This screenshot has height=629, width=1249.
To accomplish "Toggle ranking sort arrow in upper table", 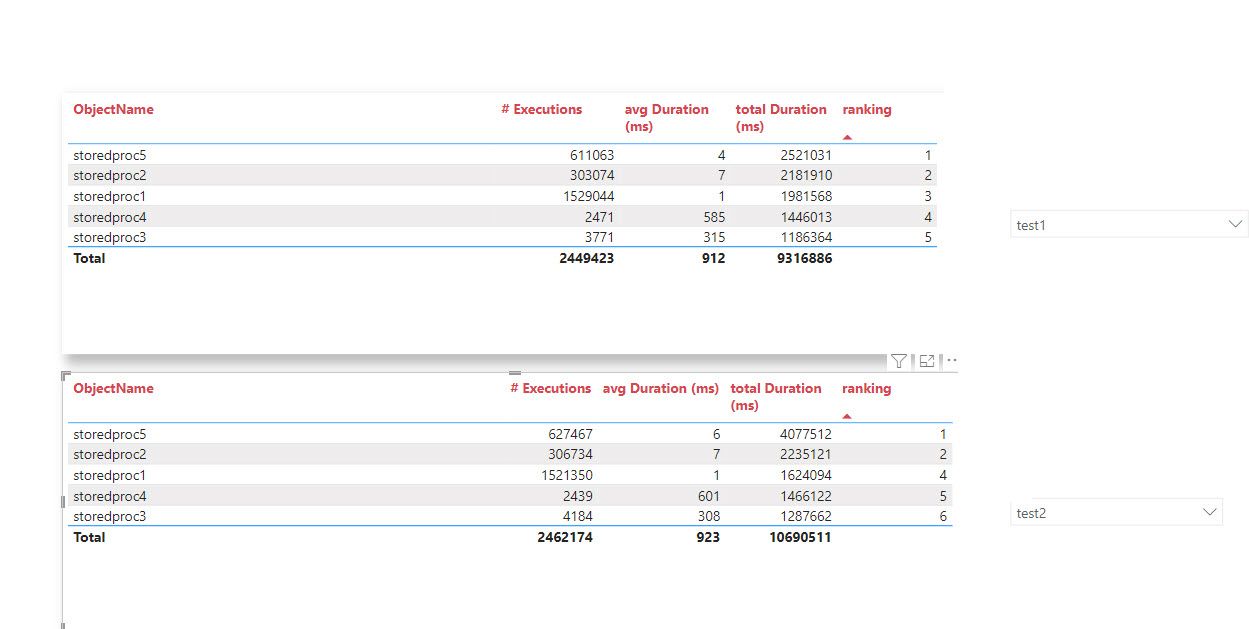I will [847, 137].
